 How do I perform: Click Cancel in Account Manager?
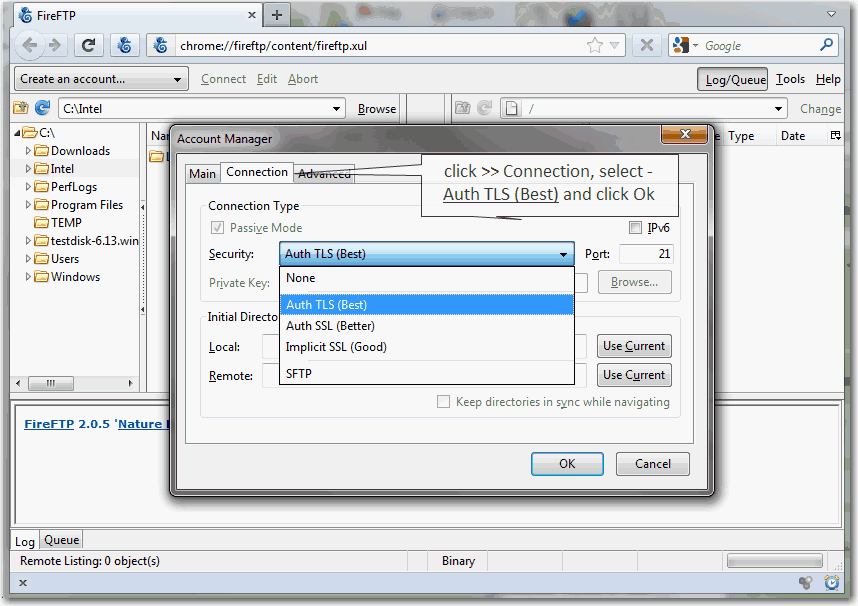(652, 464)
